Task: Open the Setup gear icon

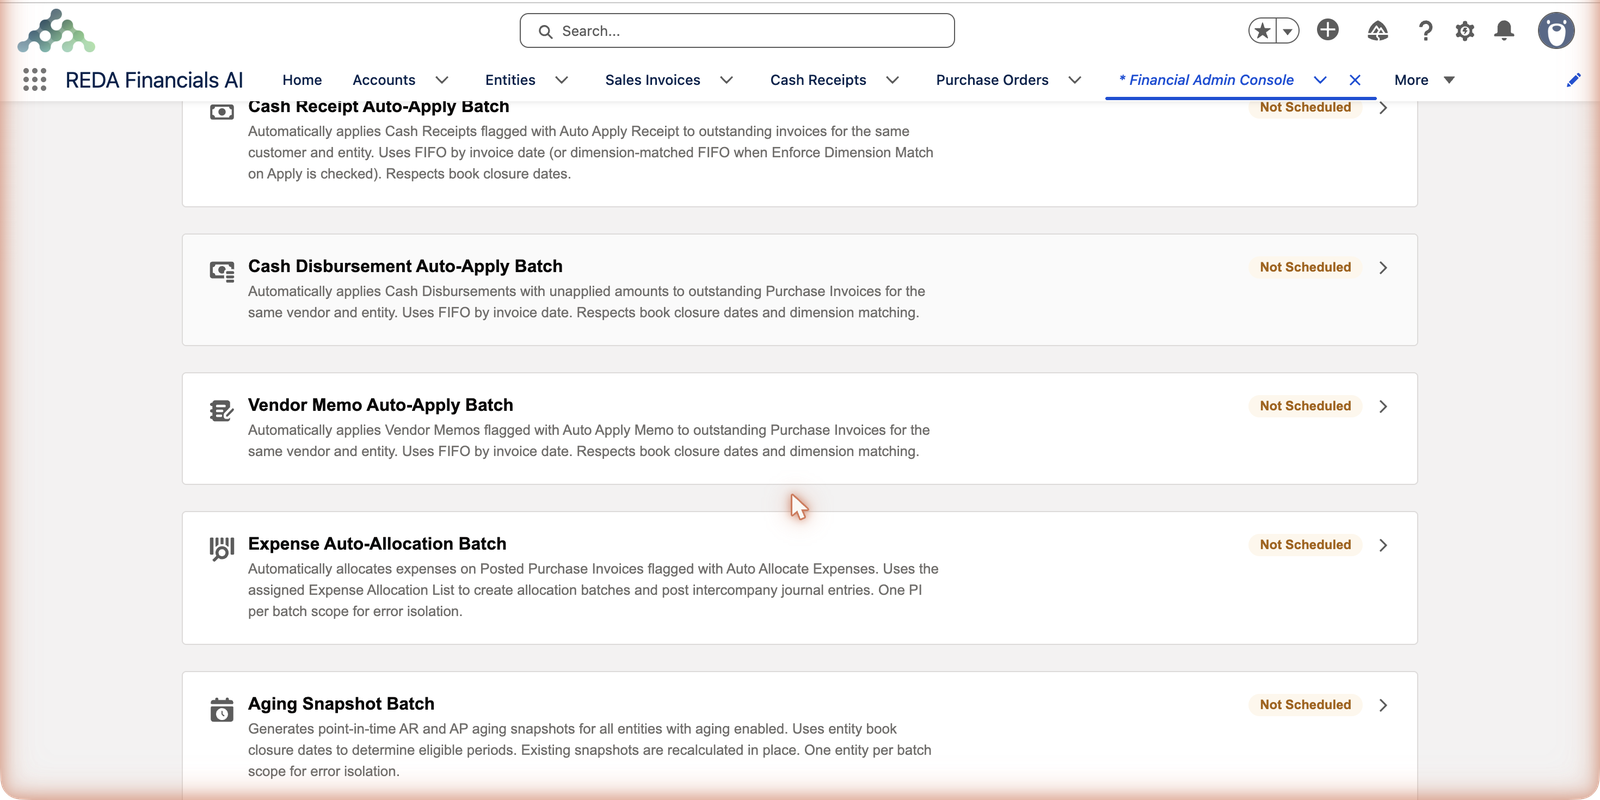Action: 1465,31
